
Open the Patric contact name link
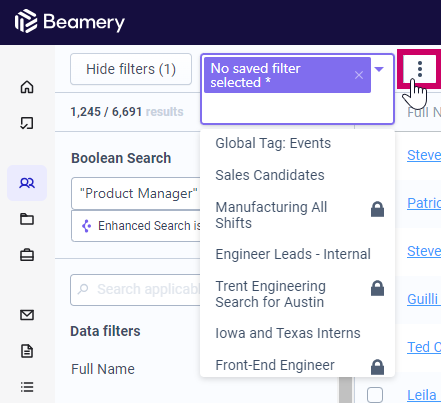(x=424, y=203)
